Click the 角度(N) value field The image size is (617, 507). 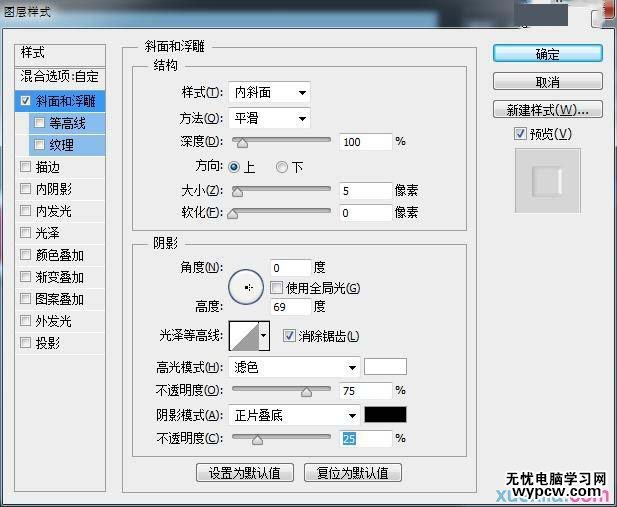tap(290, 268)
